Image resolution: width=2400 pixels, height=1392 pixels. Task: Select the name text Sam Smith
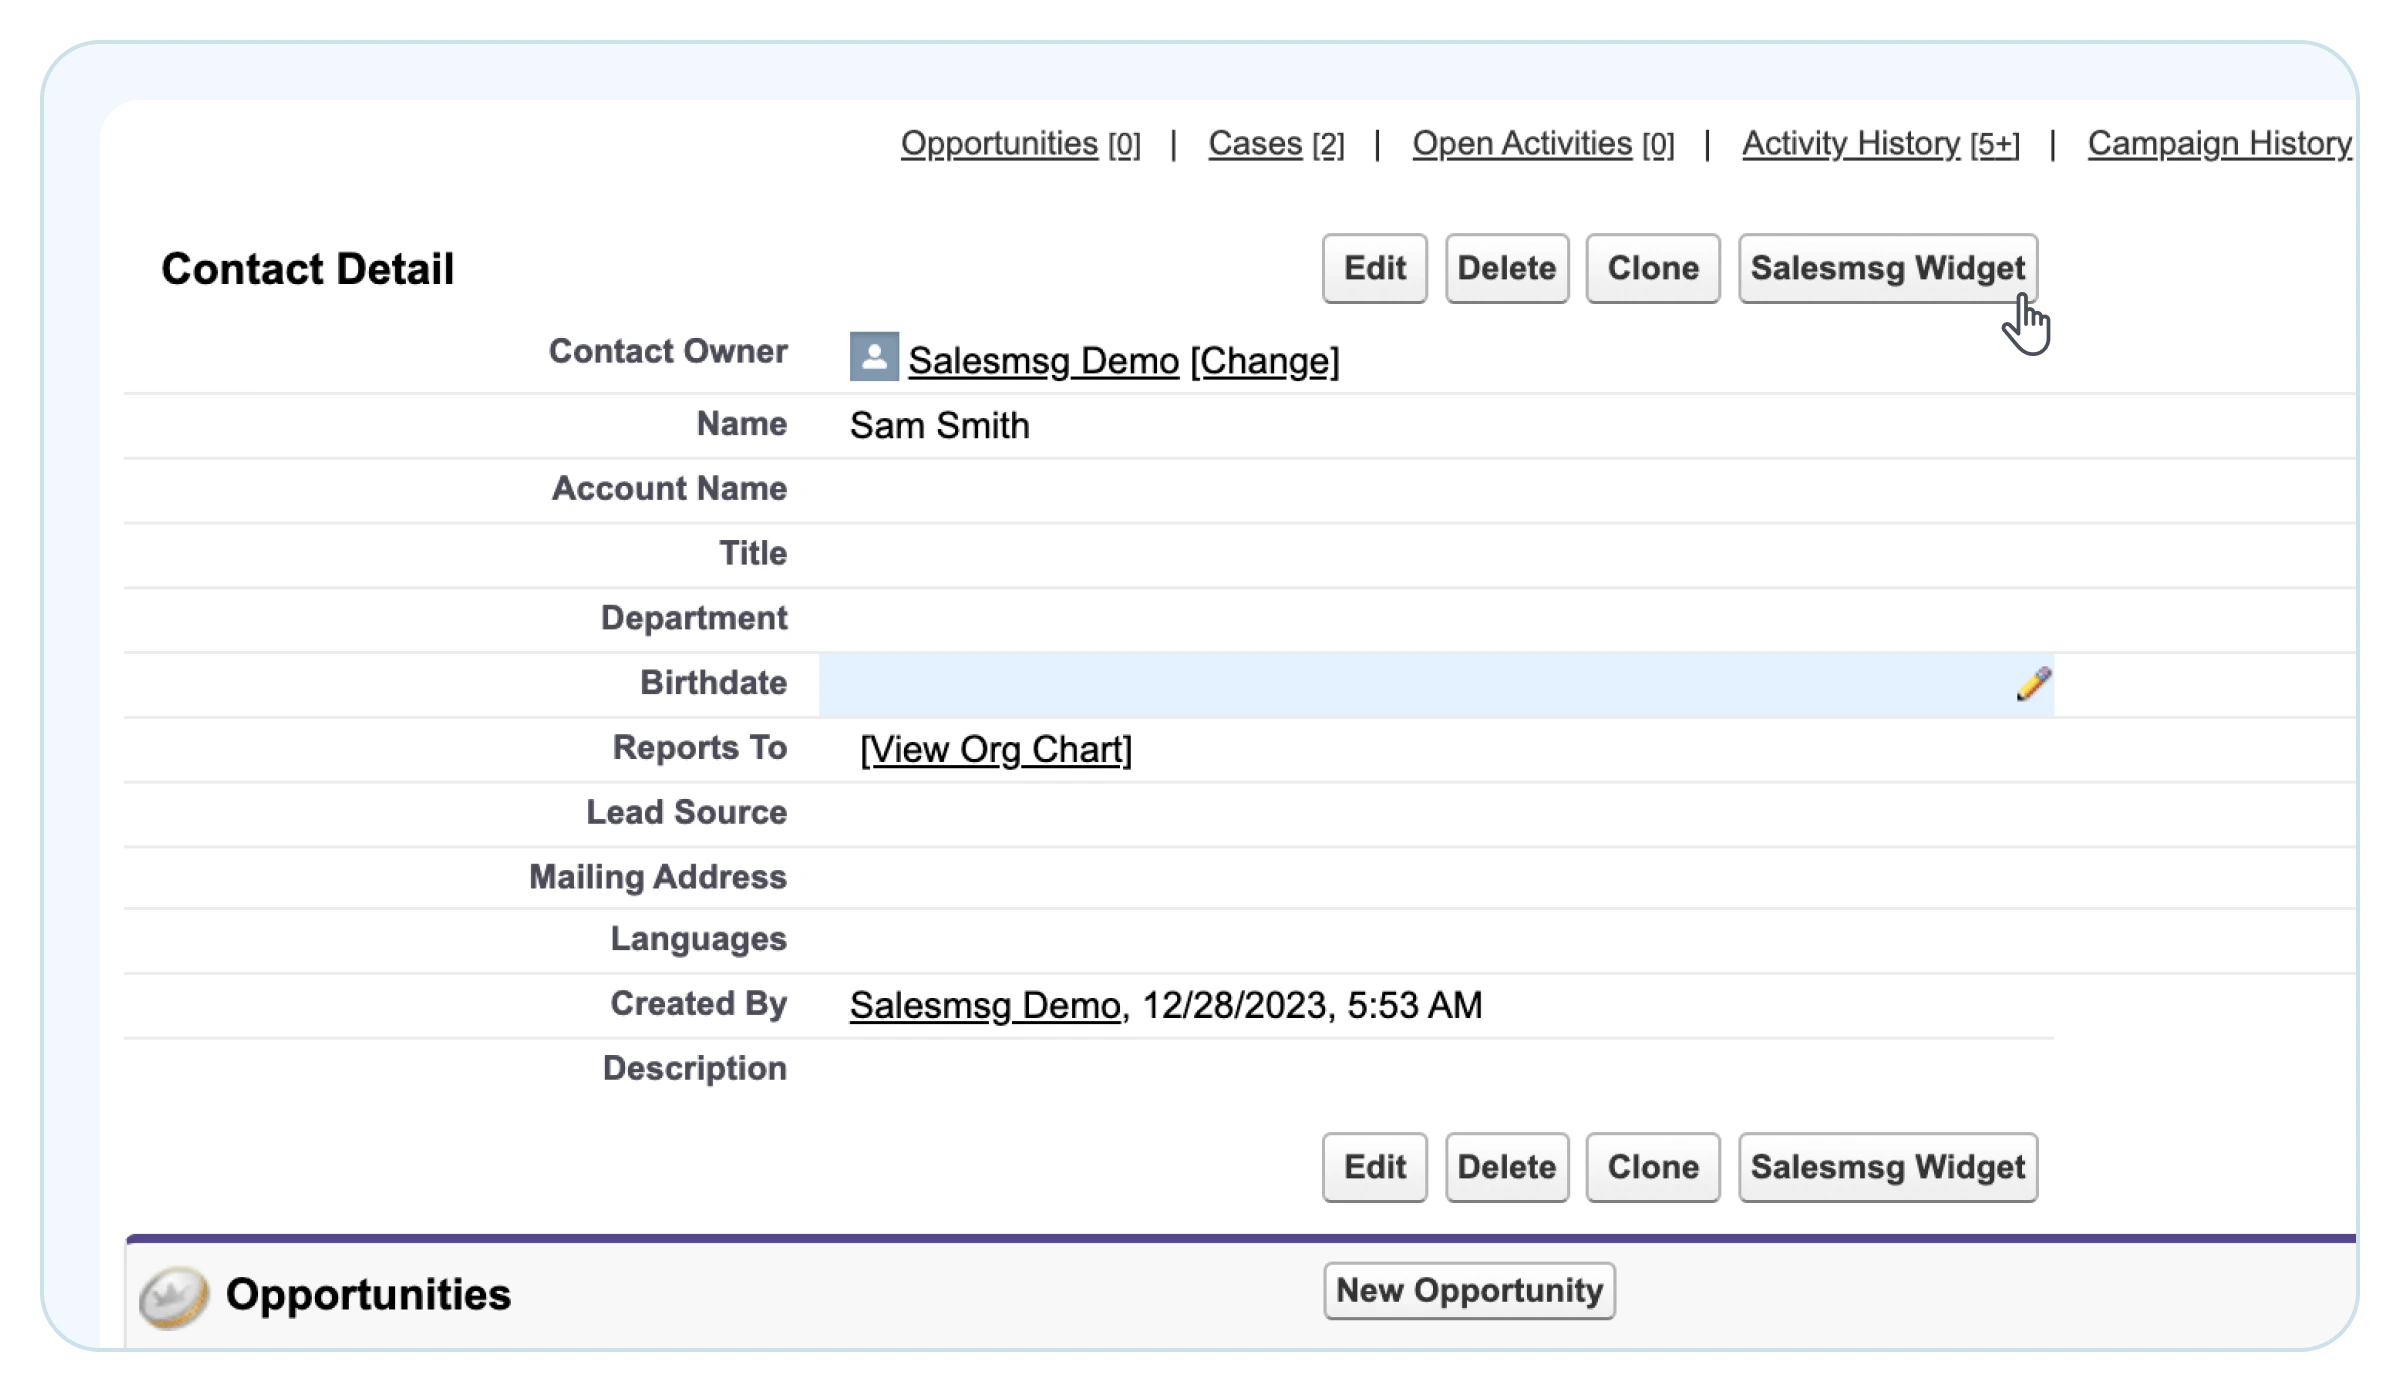940,425
